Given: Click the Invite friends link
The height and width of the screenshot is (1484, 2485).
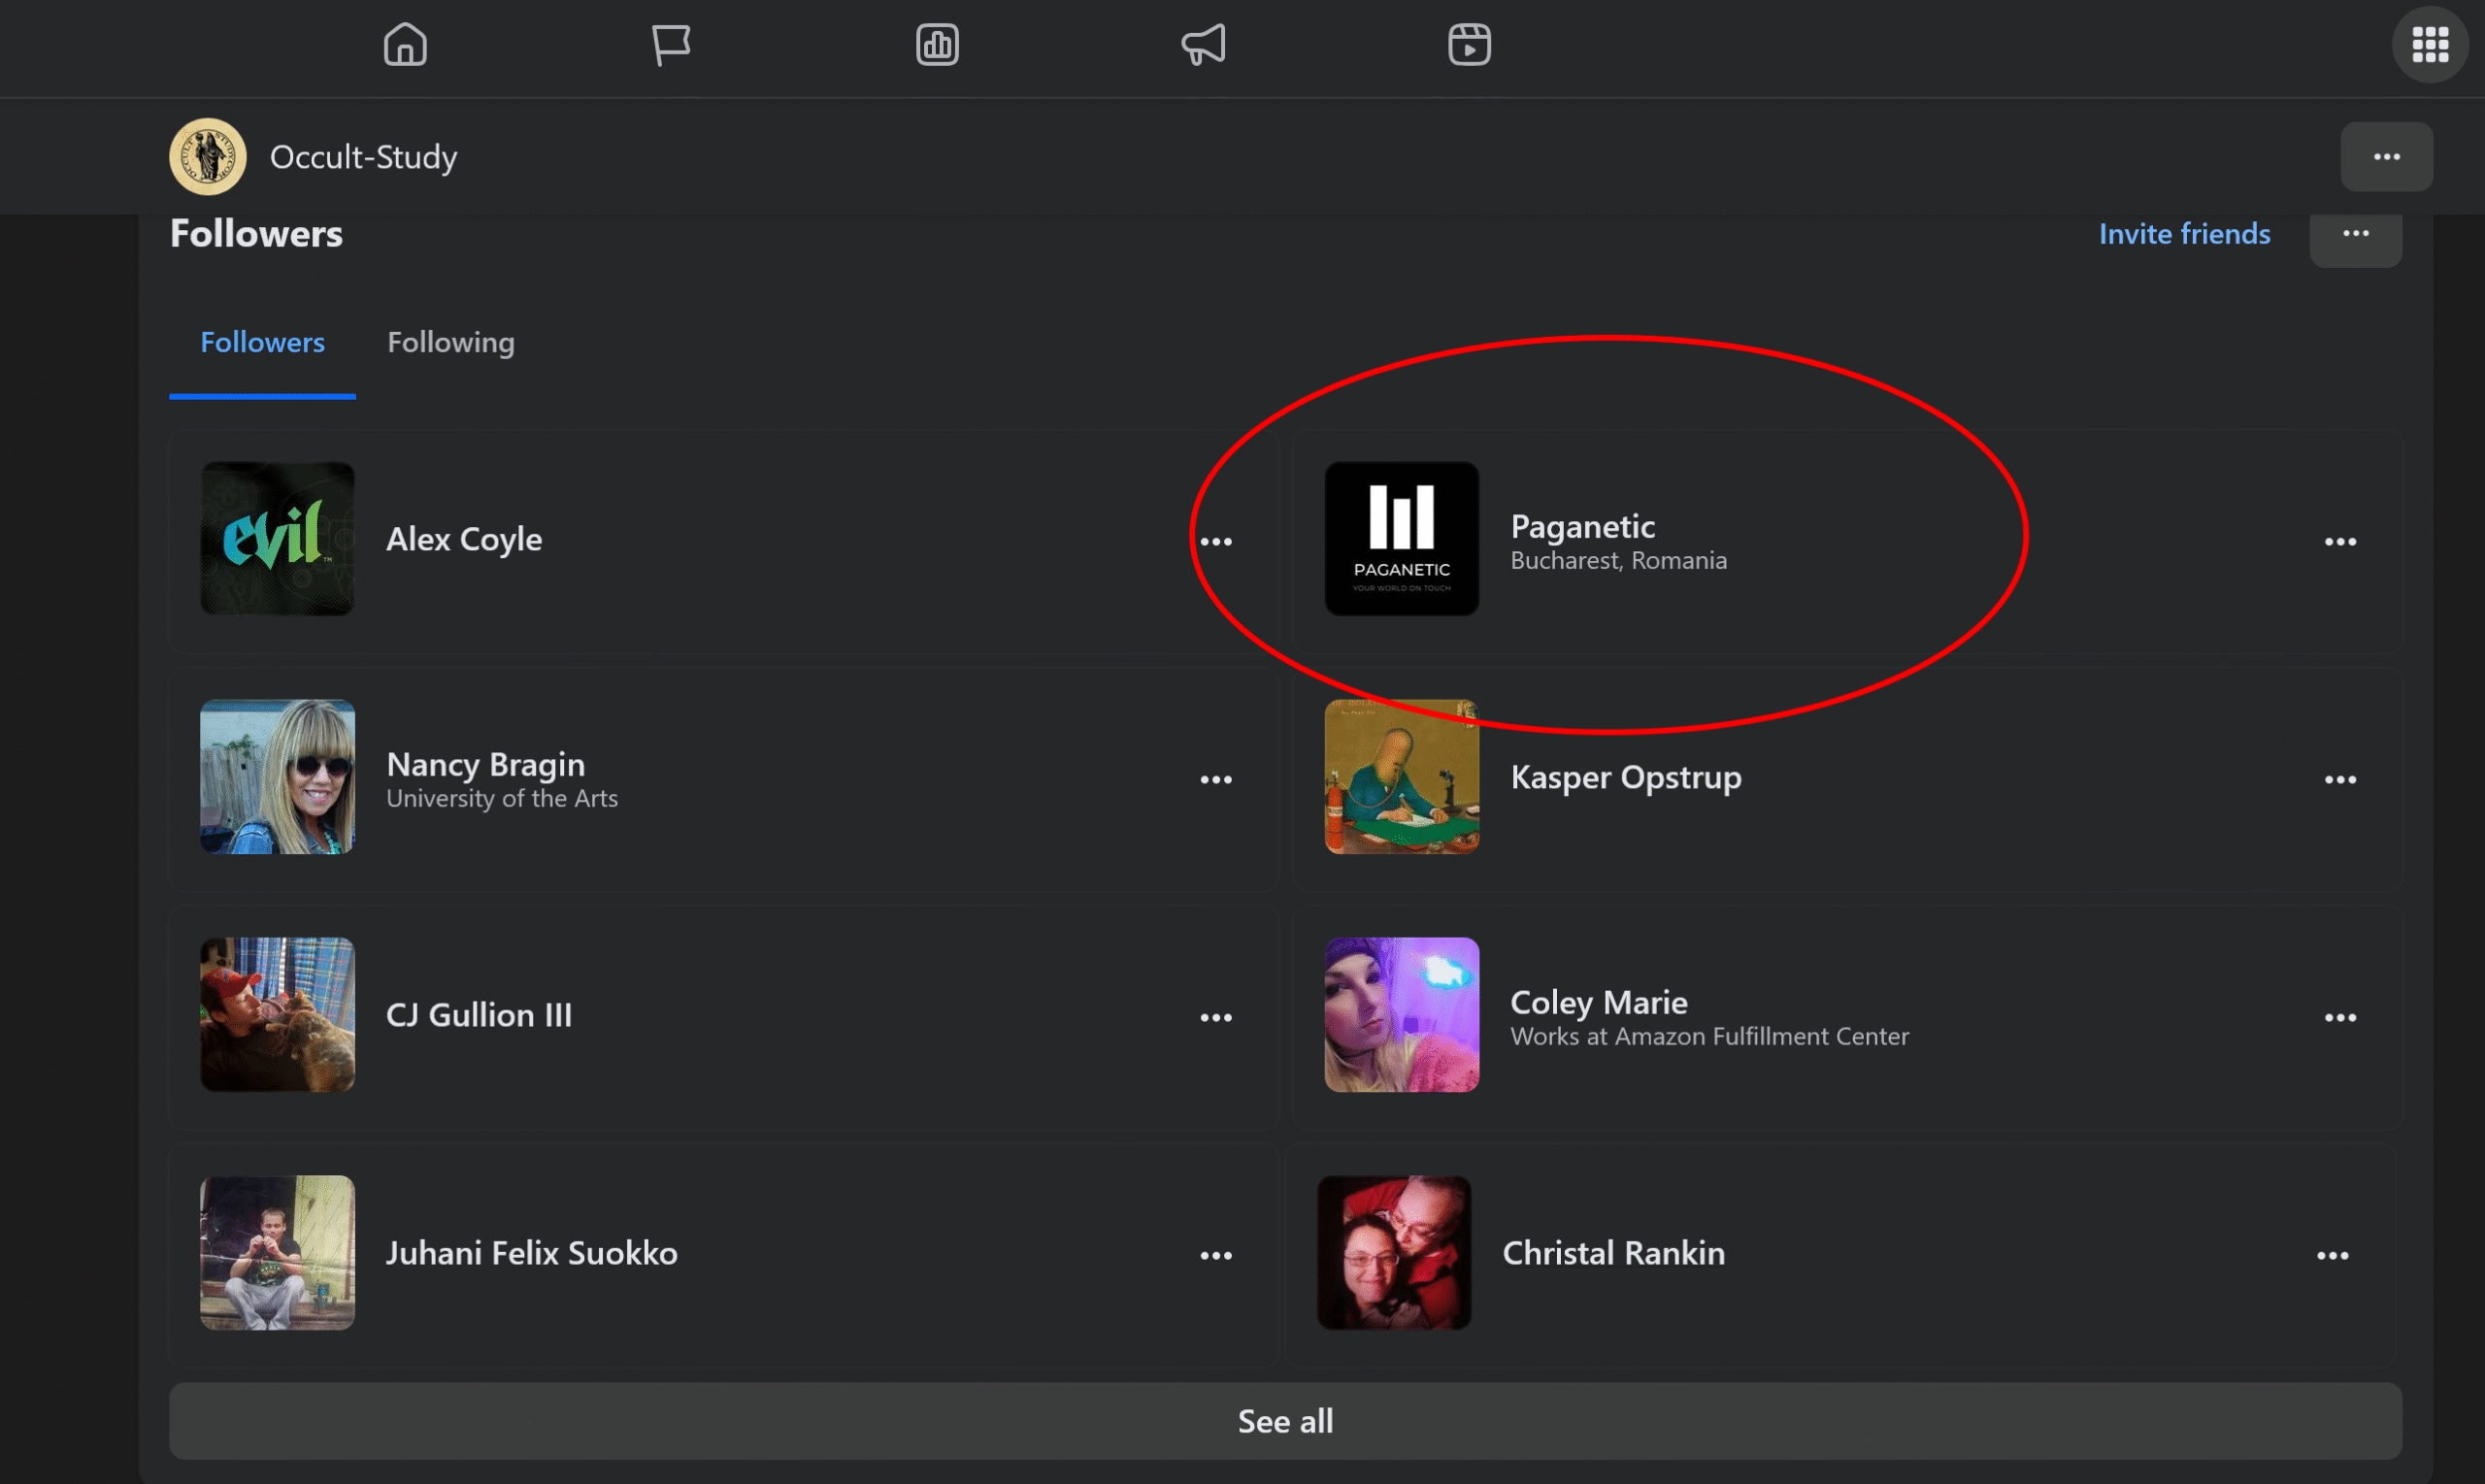Looking at the screenshot, I should pos(2184,234).
